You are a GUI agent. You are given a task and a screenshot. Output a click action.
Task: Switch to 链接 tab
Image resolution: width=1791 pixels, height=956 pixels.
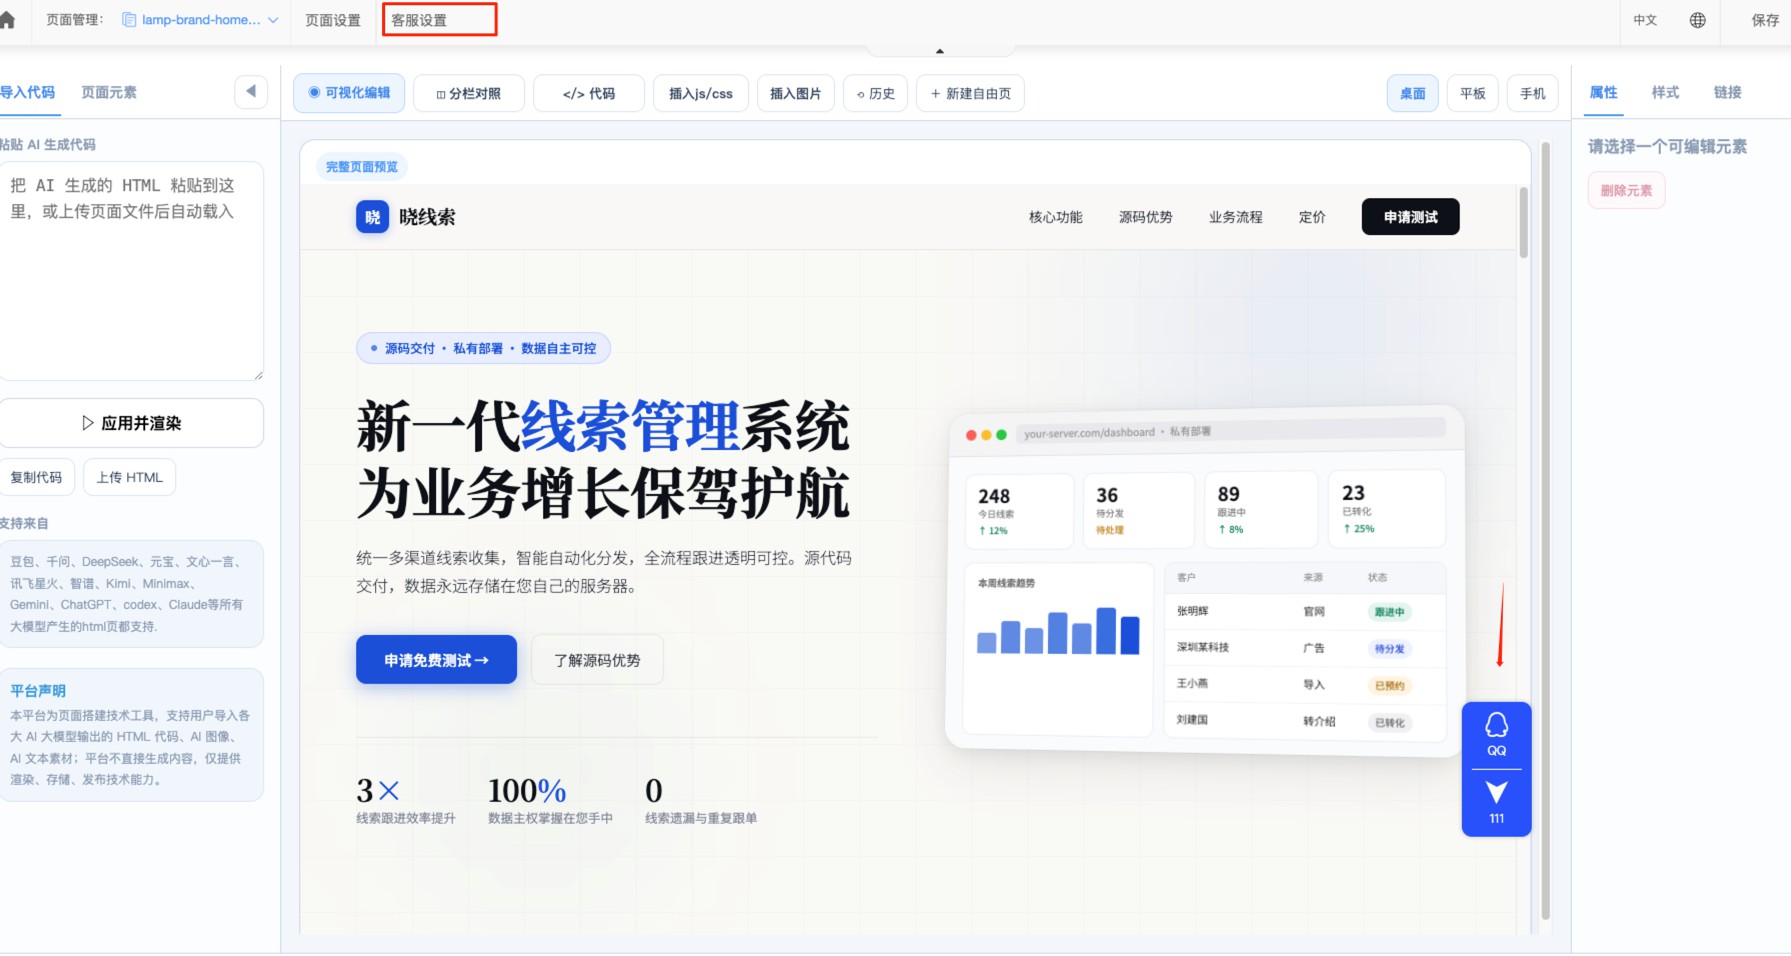1728,92
